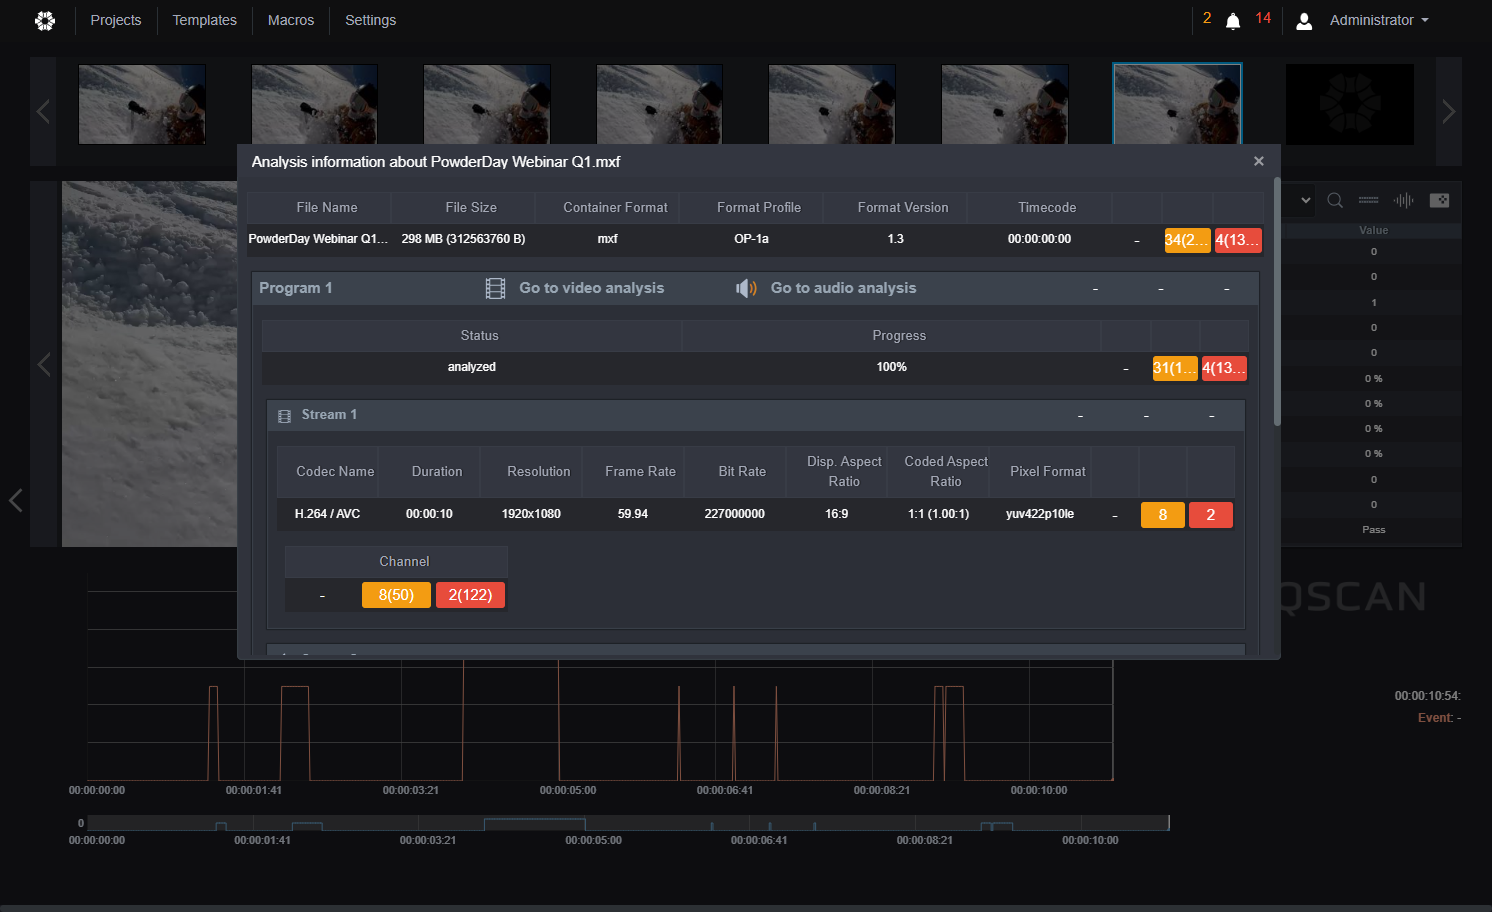Screen dimensions: 1492x912
Task: Go to video analysis link
Action: point(592,288)
